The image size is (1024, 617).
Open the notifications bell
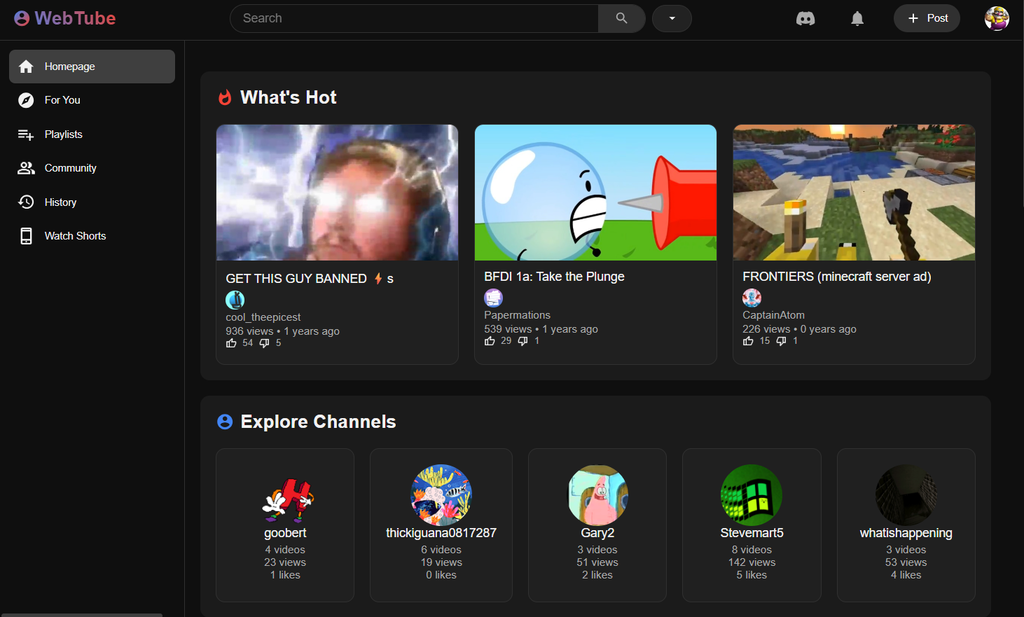pyautogui.click(x=857, y=18)
